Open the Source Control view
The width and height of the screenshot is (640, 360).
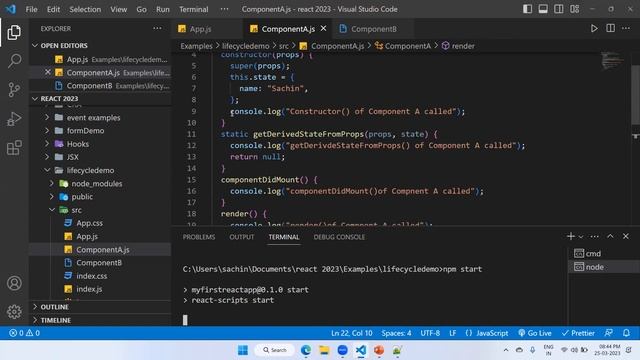(14, 90)
